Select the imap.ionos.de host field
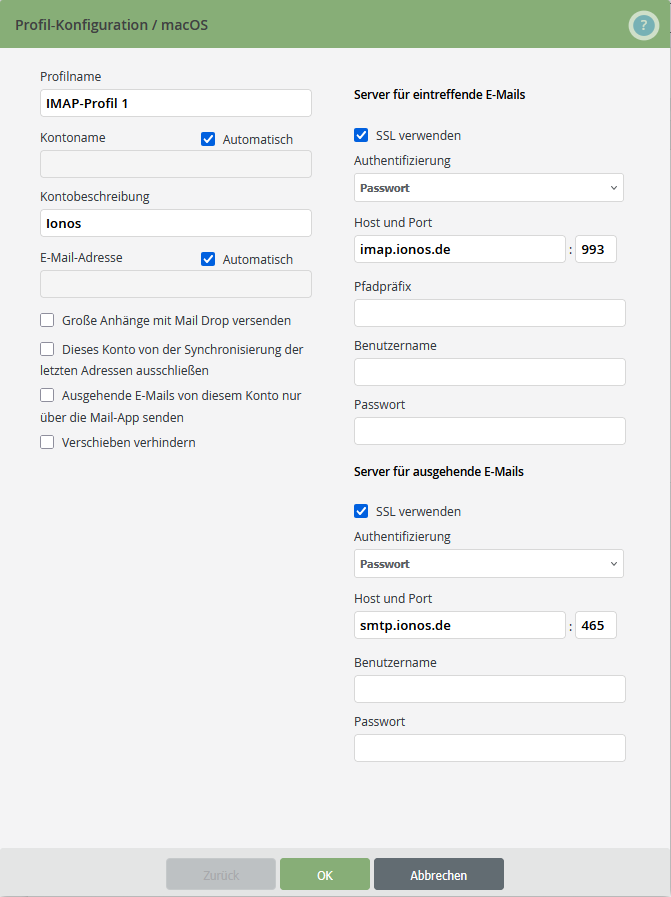This screenshot has width=671, height=897. pos(459,248)
